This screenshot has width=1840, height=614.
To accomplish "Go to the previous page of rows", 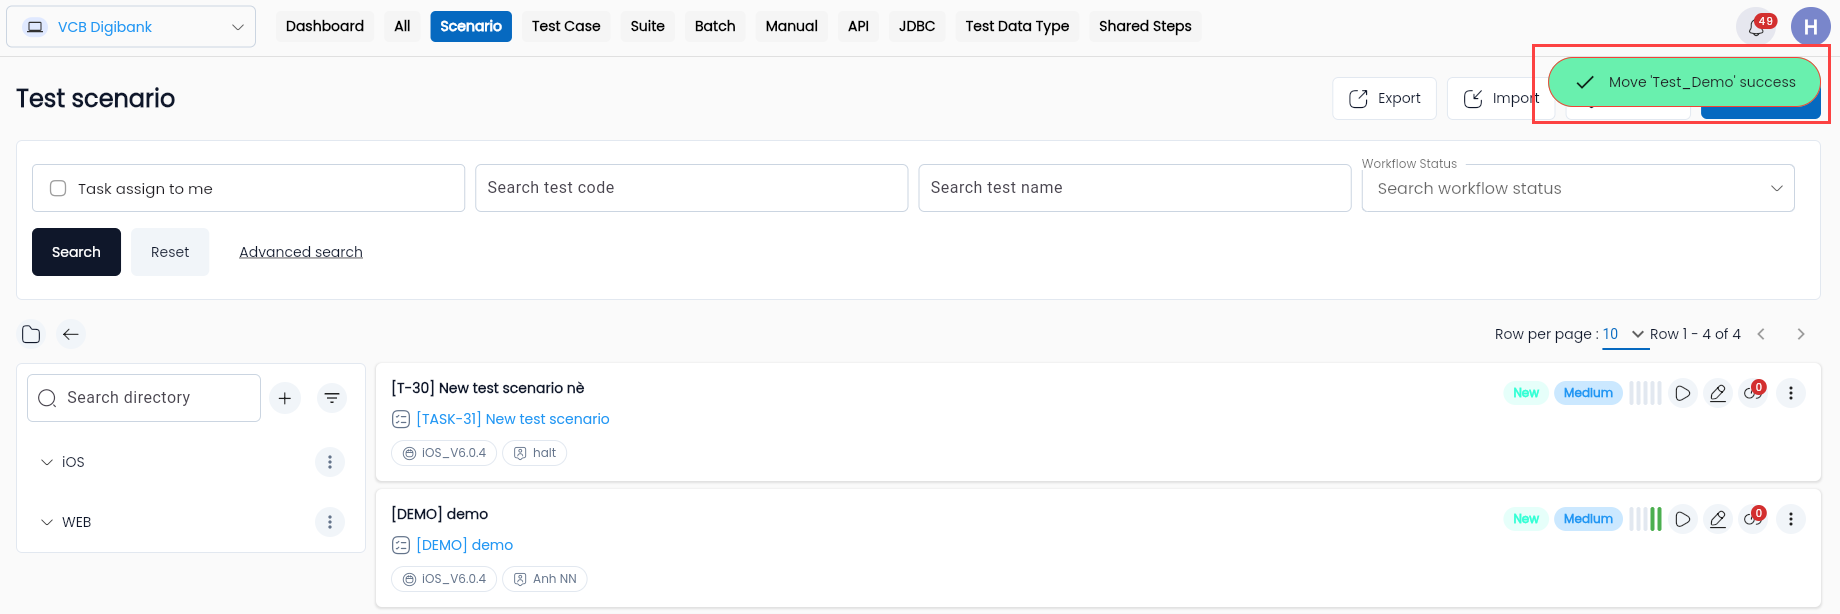I will point(1761,334).
